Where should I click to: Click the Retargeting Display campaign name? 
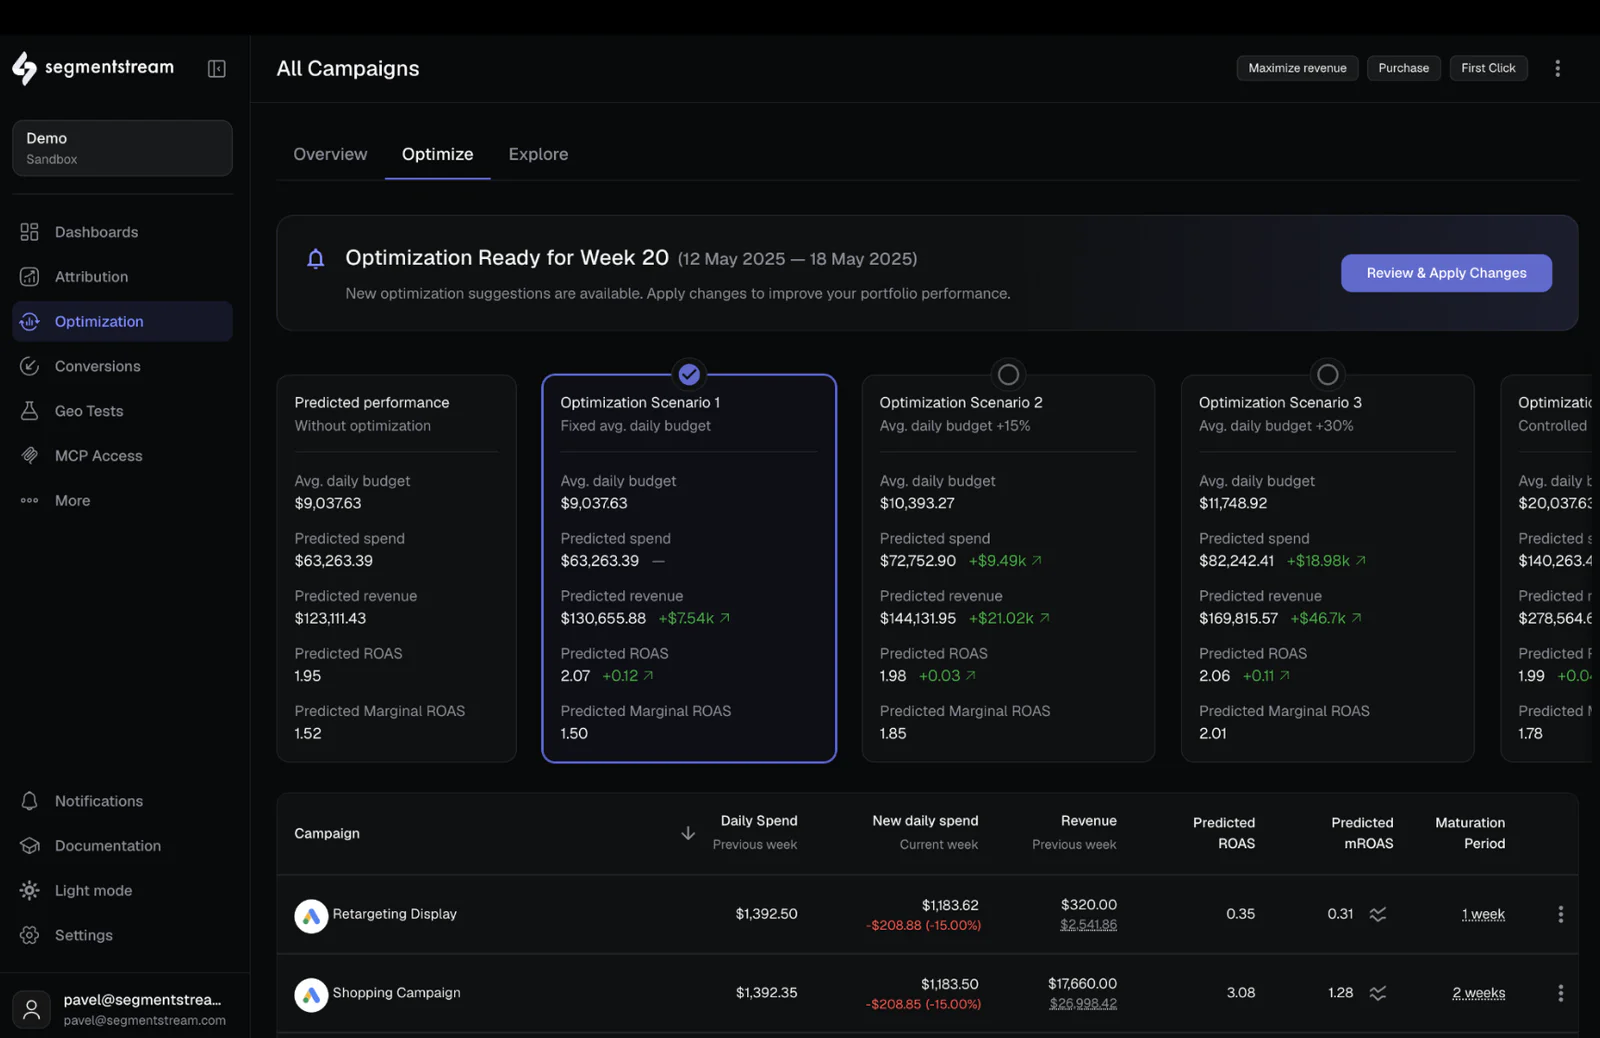394,914
